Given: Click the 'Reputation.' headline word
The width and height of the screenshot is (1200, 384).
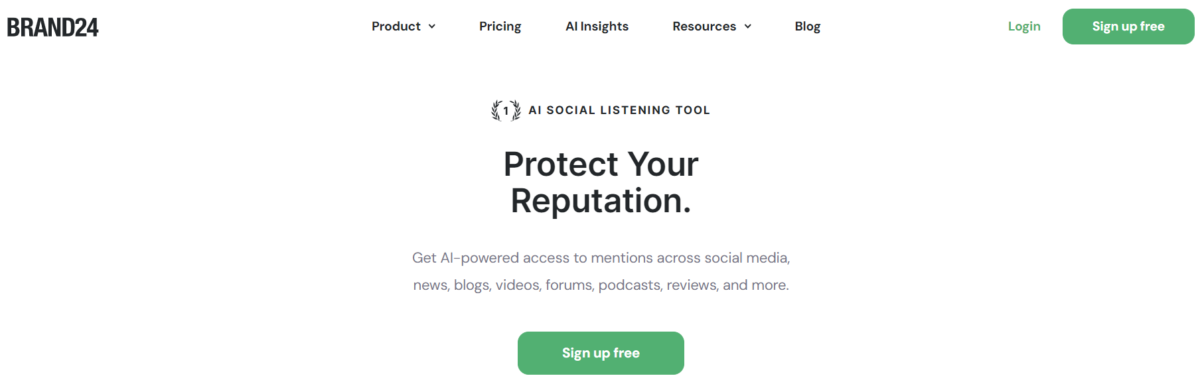Looking at the screenshot, I should [x=601, y=201].
